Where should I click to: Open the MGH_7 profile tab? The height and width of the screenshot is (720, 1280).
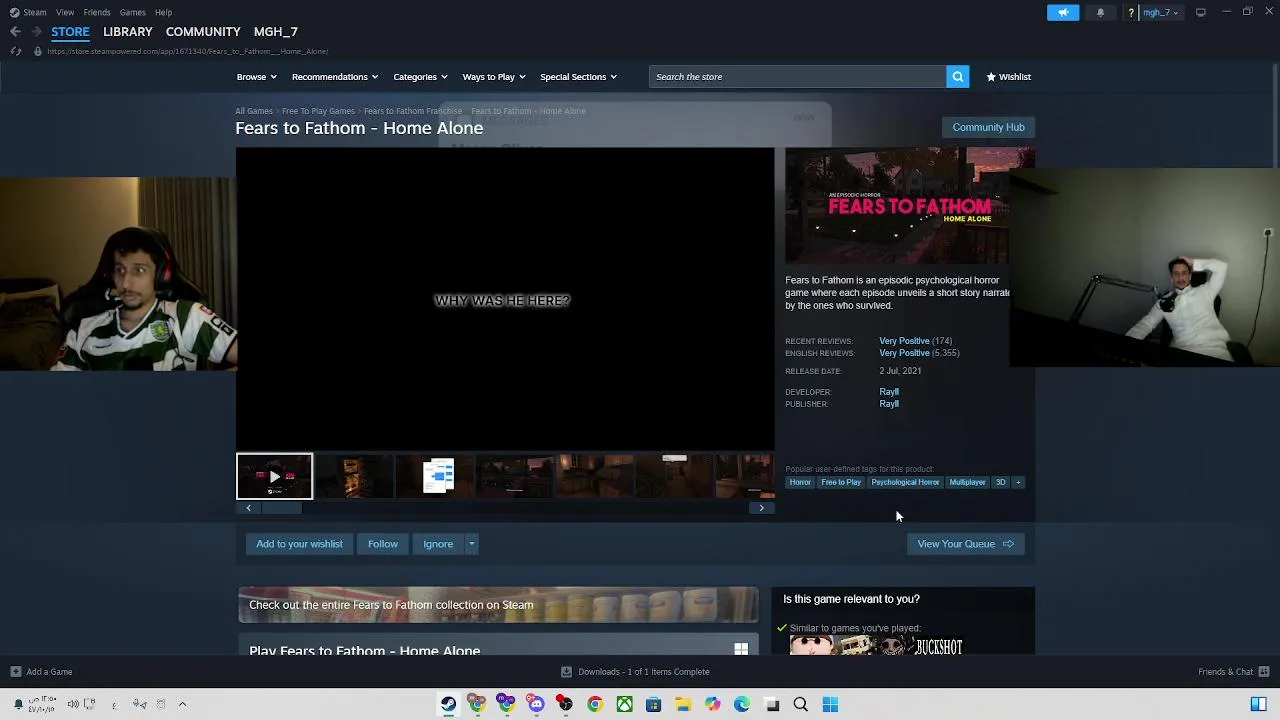pos(276,32)
